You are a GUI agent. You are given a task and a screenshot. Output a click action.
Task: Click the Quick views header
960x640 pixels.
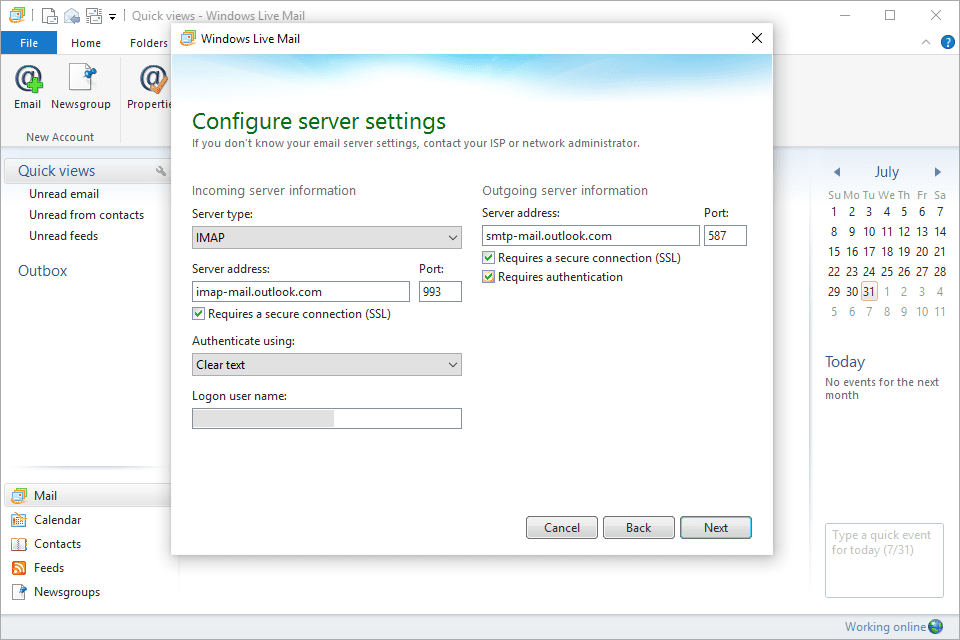click(x=56, y=171)
